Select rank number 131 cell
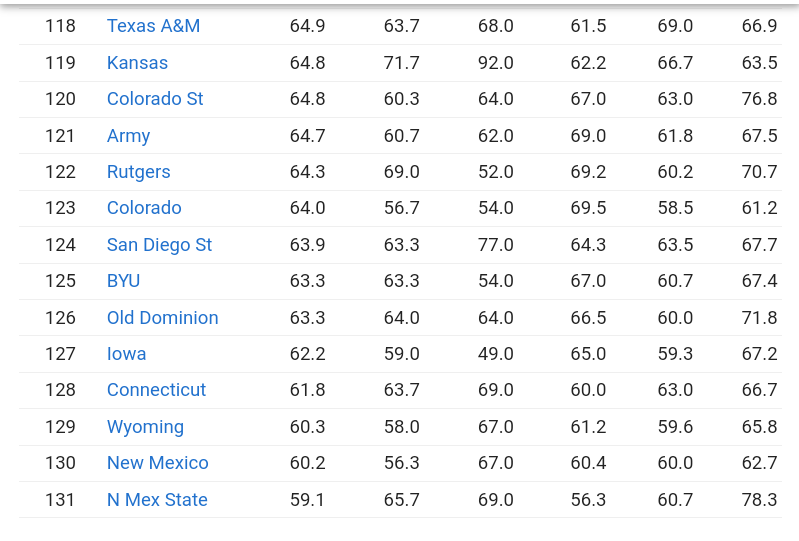The width and height of the screenshot is (799, 541). click(x=60, y=500)
